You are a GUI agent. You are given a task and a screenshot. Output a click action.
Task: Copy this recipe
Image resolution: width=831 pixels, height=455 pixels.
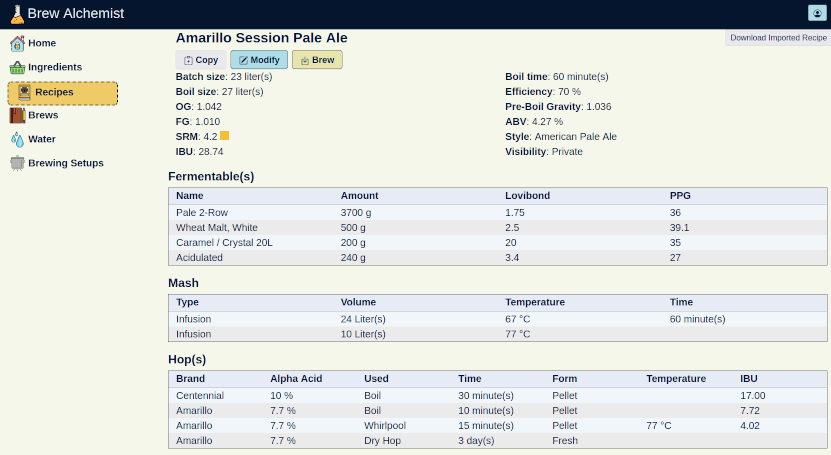pyautogui.click(x=201, y=60)
